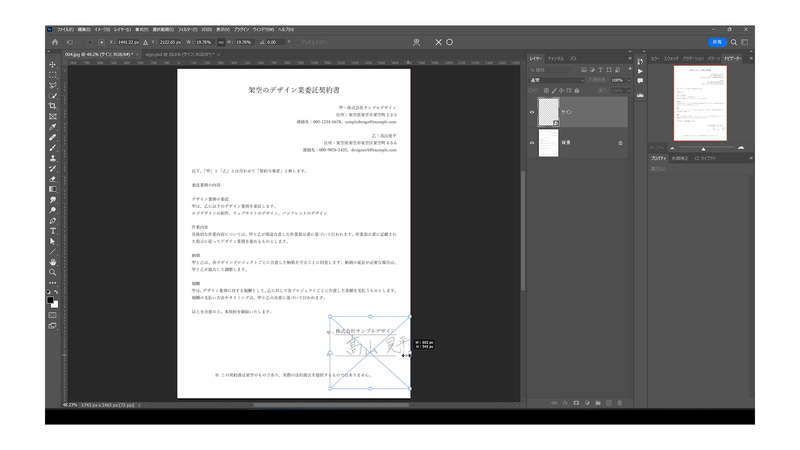
Task: Toggle pixel layer filter icon
Action: click(x=584, y=69)
